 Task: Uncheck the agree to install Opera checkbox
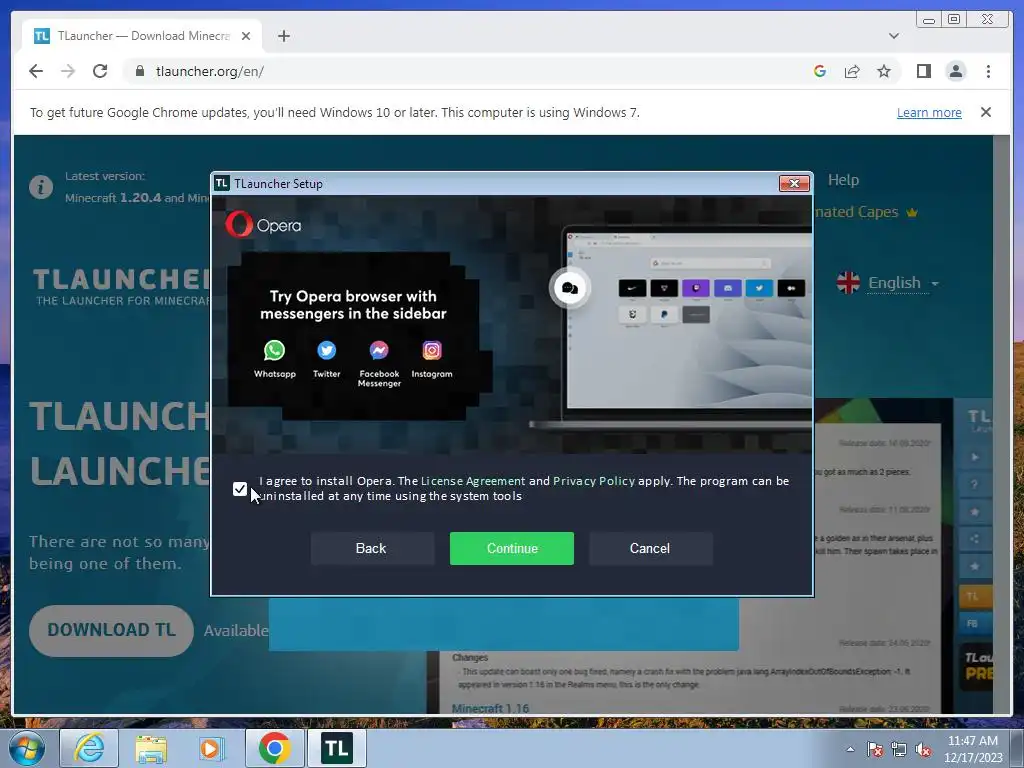click(x=240, y=489)
